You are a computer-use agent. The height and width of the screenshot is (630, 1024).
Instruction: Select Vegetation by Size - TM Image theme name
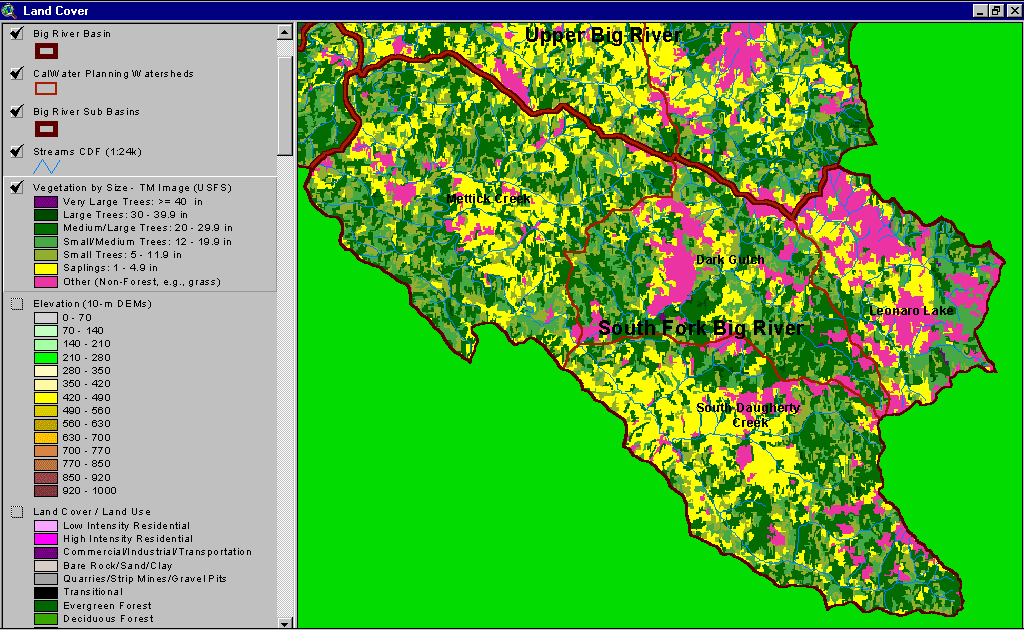133,188
